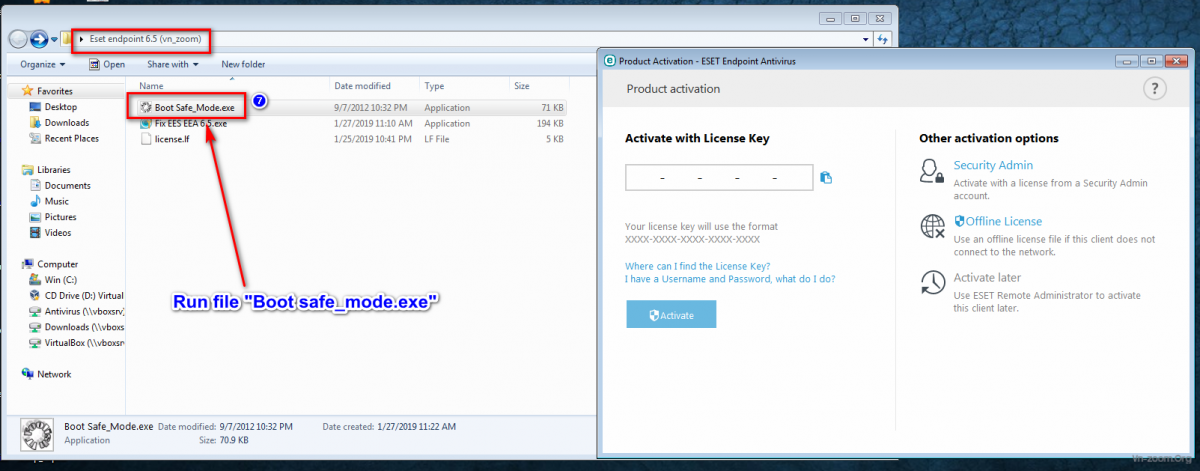Open the Share with dropdown menu

point(172,64)
